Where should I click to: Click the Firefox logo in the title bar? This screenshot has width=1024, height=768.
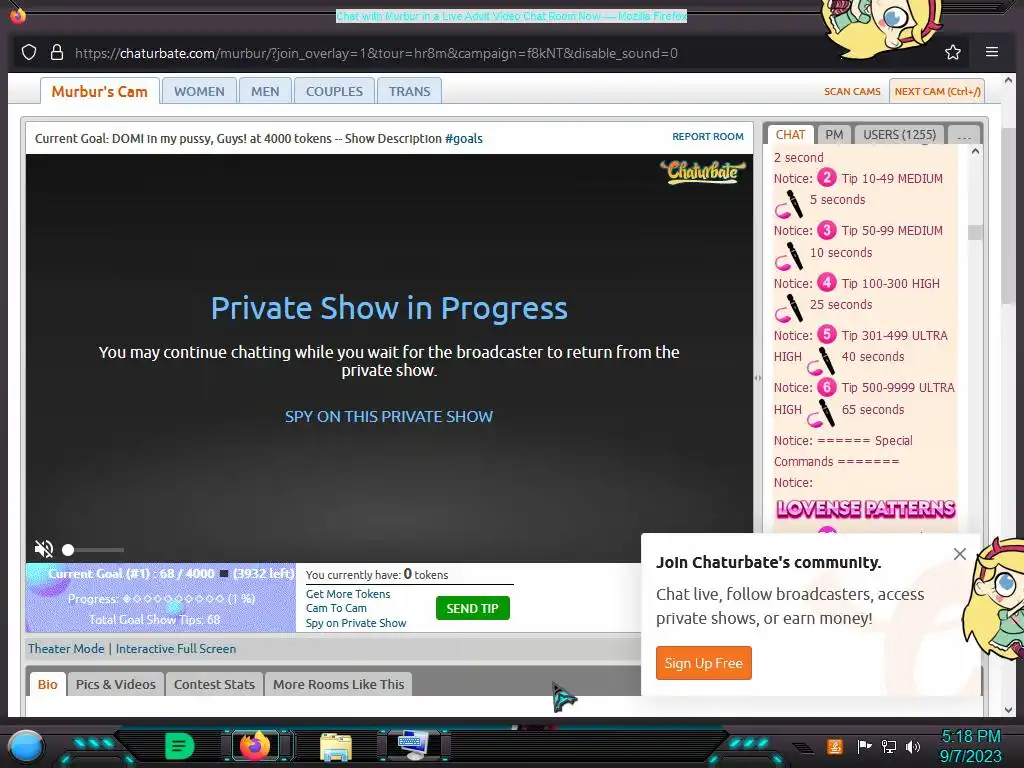18,14
